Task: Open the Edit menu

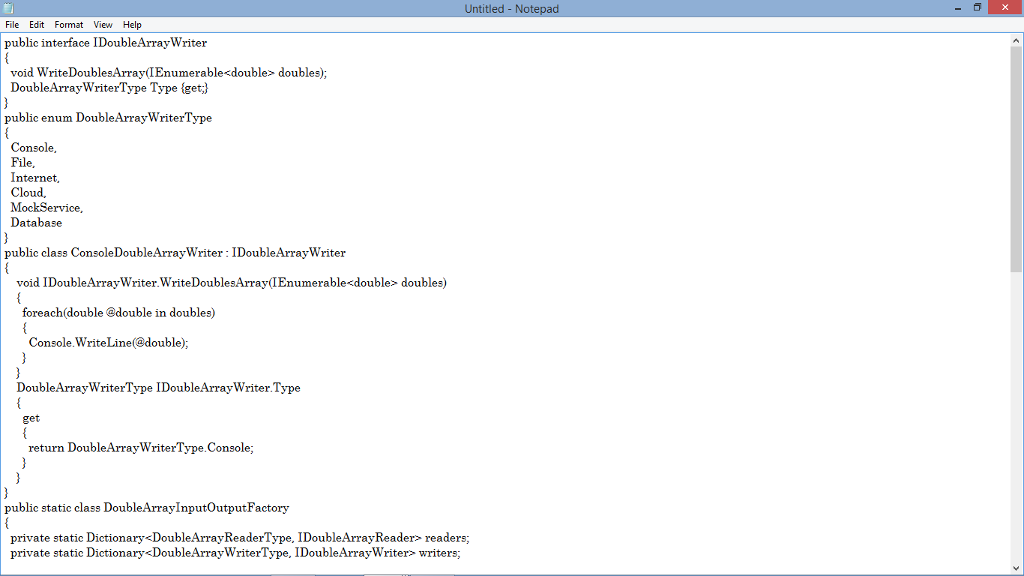Action: coord(37,25)
